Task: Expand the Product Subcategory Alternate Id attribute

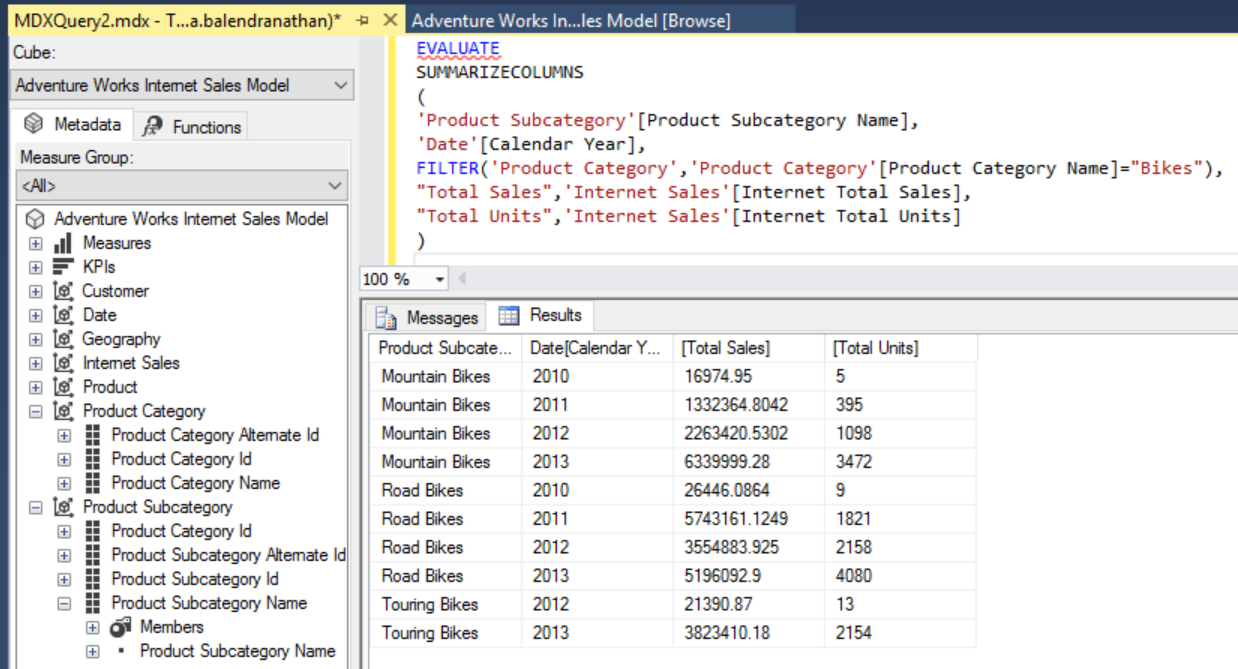Action: (x=64, y=555)
